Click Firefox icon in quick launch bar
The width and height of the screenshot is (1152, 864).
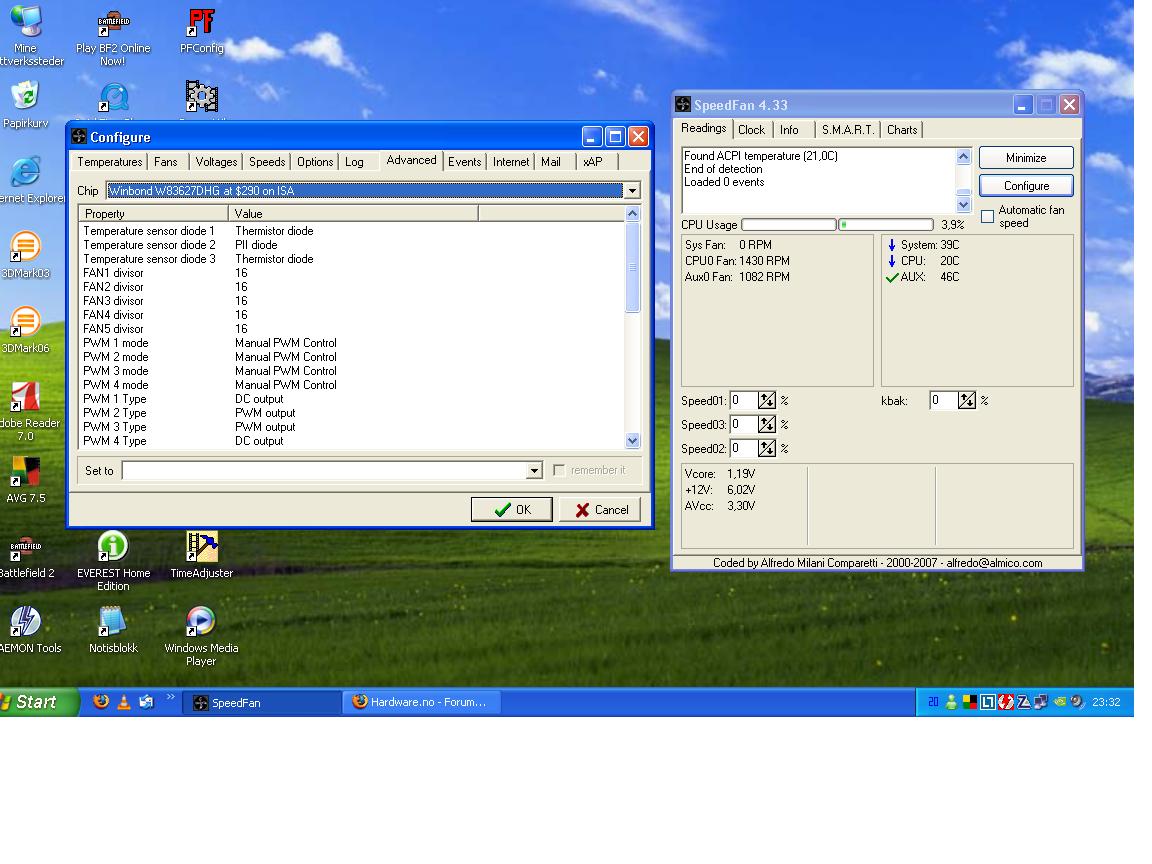point(101,702)
